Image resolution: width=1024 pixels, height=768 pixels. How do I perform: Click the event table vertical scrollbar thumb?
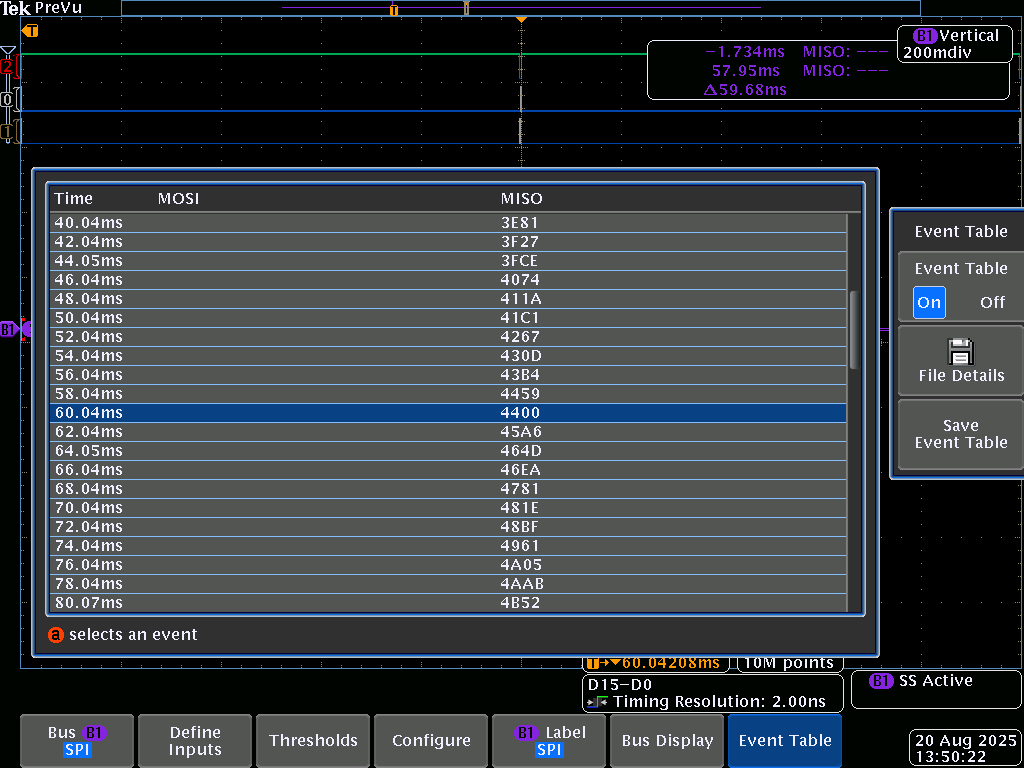point(853,330)
